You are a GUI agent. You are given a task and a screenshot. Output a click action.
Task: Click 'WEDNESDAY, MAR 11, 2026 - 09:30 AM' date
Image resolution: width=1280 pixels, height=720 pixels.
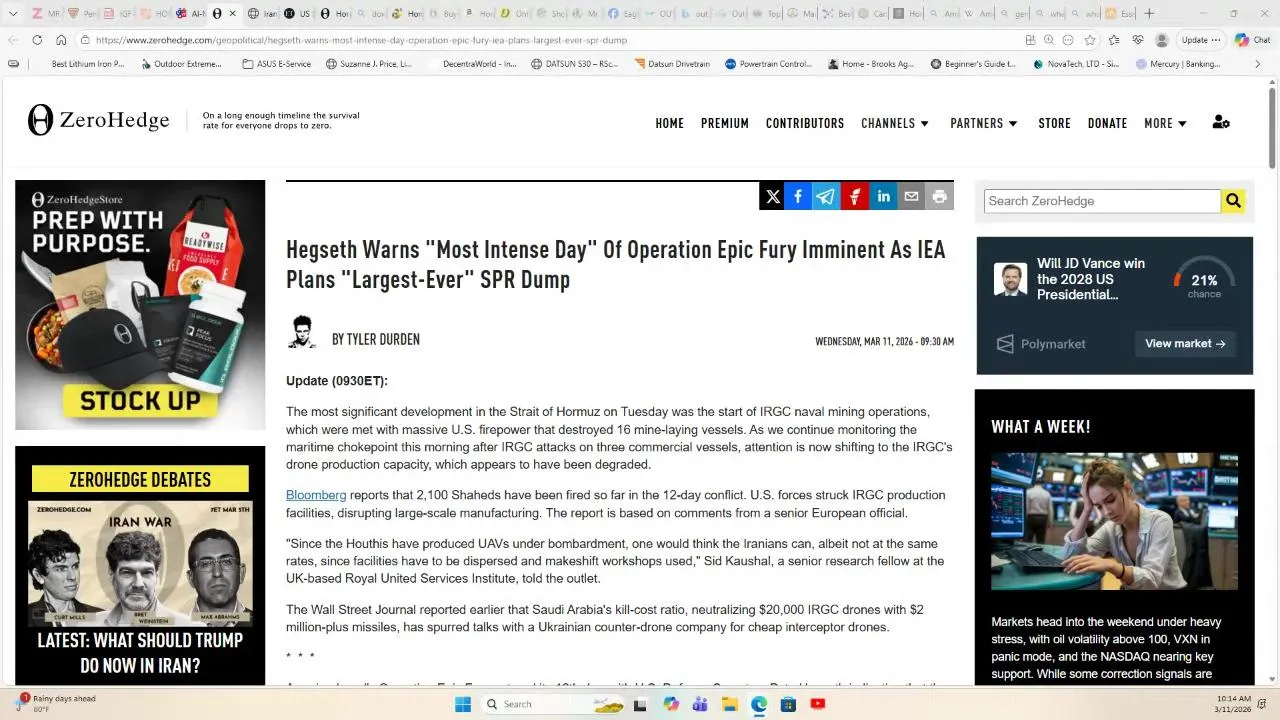pos(884,342)
